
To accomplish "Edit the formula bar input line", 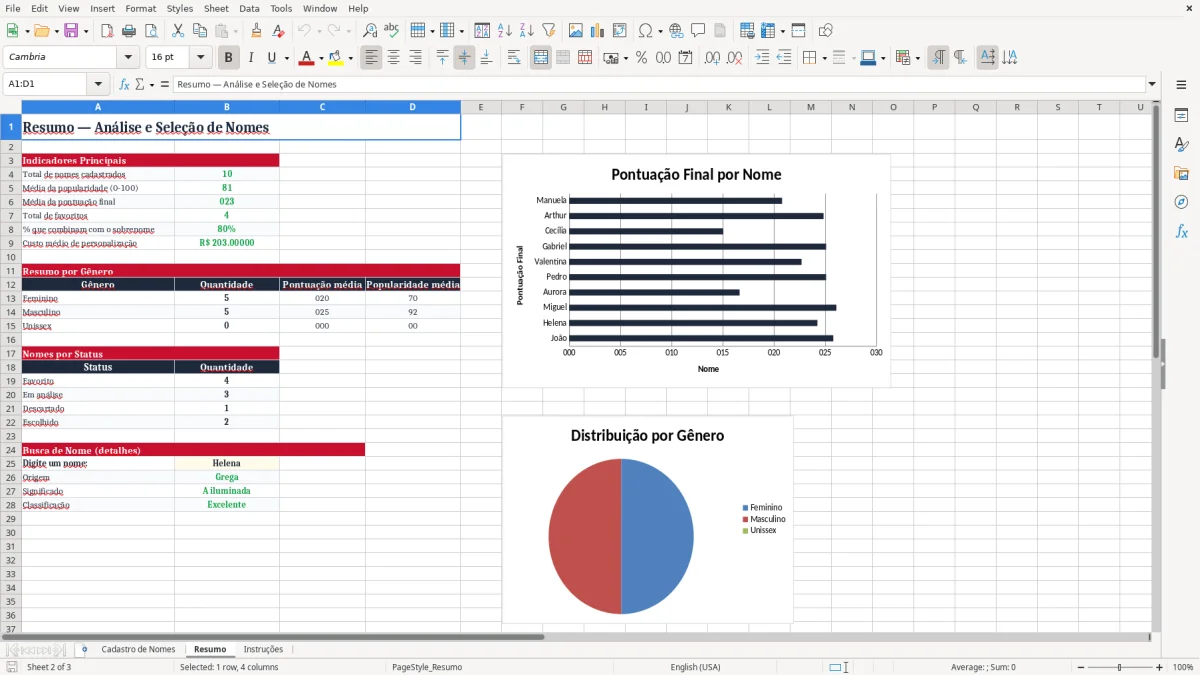I will (x=659, y=84).
